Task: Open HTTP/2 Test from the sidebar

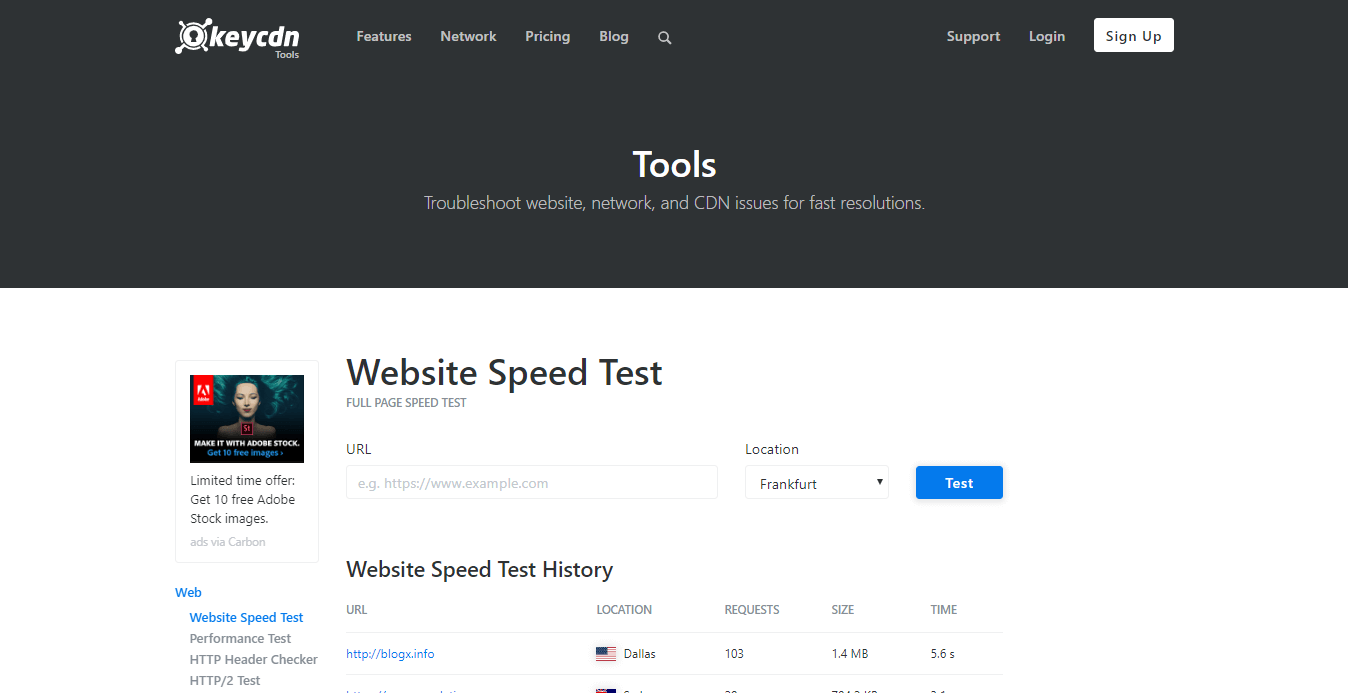Action: point(225,680)
